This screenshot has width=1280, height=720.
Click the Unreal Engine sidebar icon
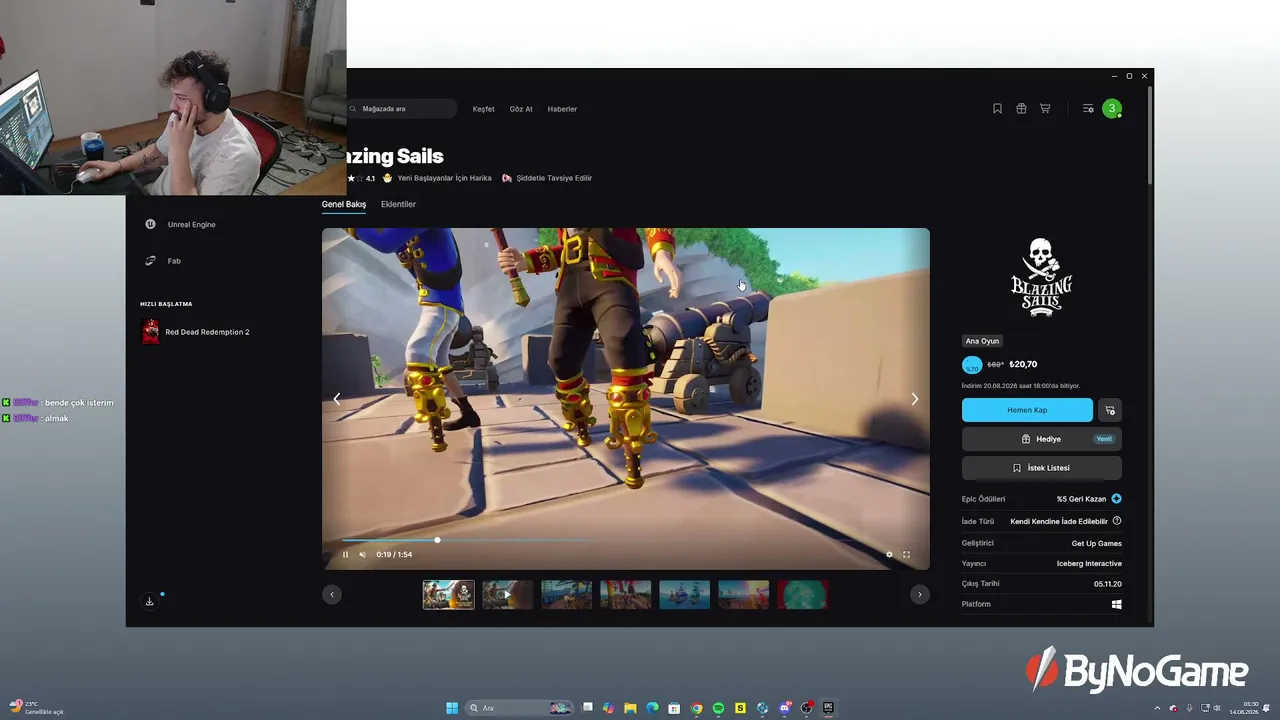pyautogui.click(x=150, y=224)
